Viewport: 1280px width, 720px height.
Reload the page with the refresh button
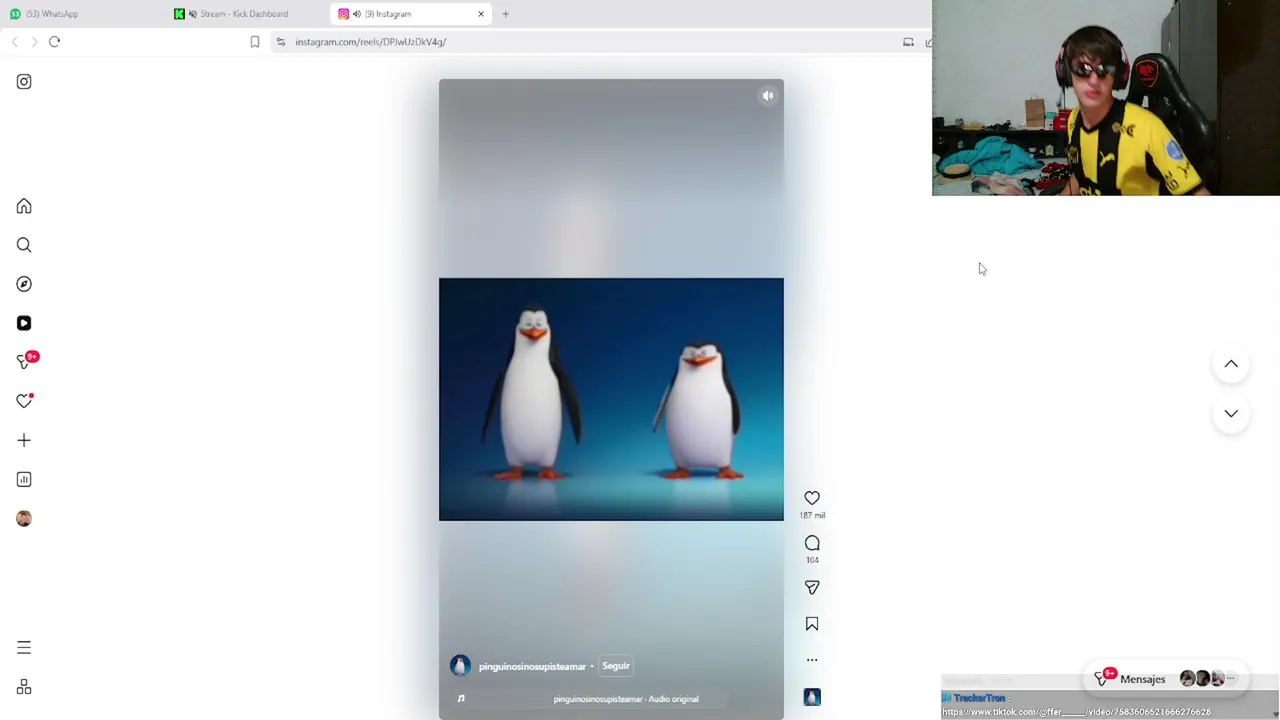click(x=54, y=42)
